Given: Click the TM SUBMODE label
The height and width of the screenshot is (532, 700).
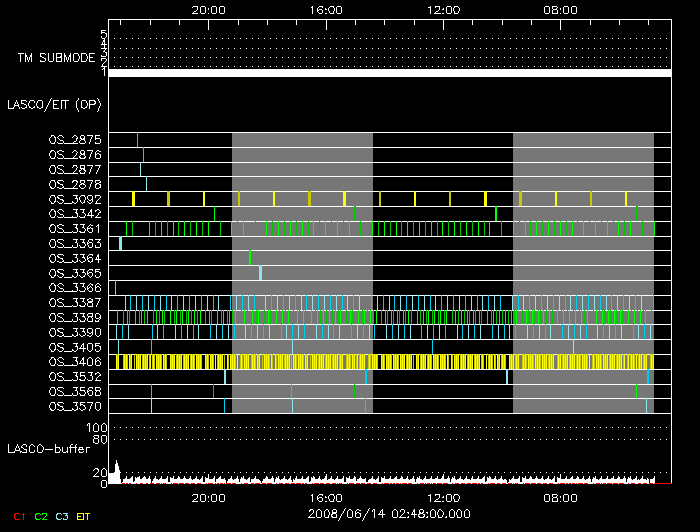Looking at the screenshot, I should tap(57, 58).
